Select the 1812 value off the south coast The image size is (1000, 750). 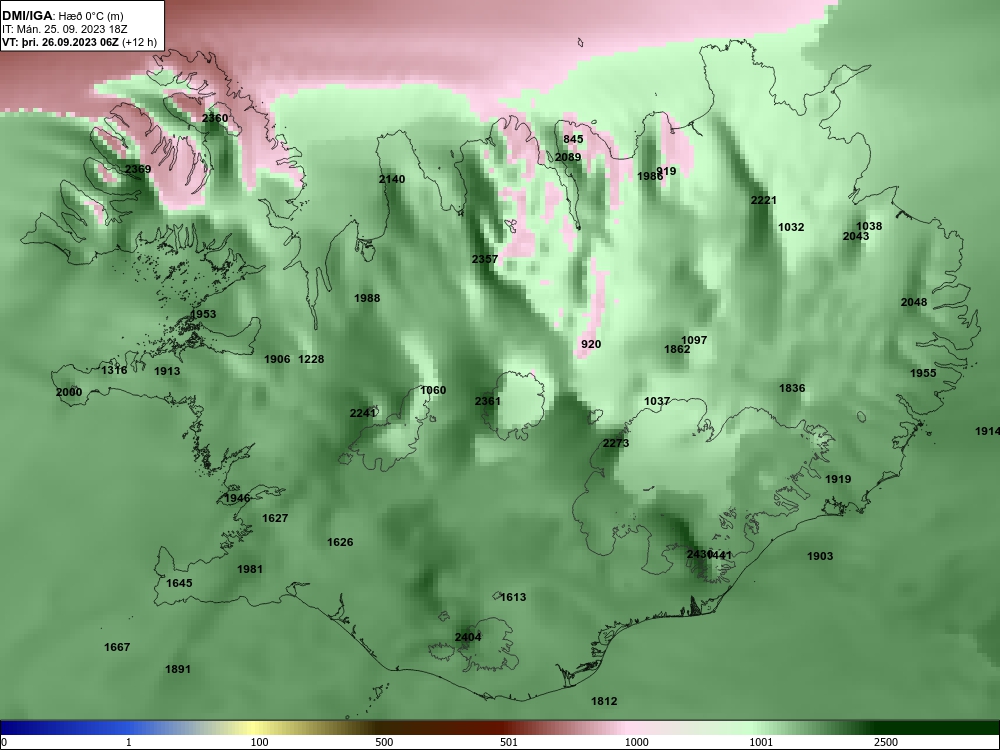click(x=604, y=701)
